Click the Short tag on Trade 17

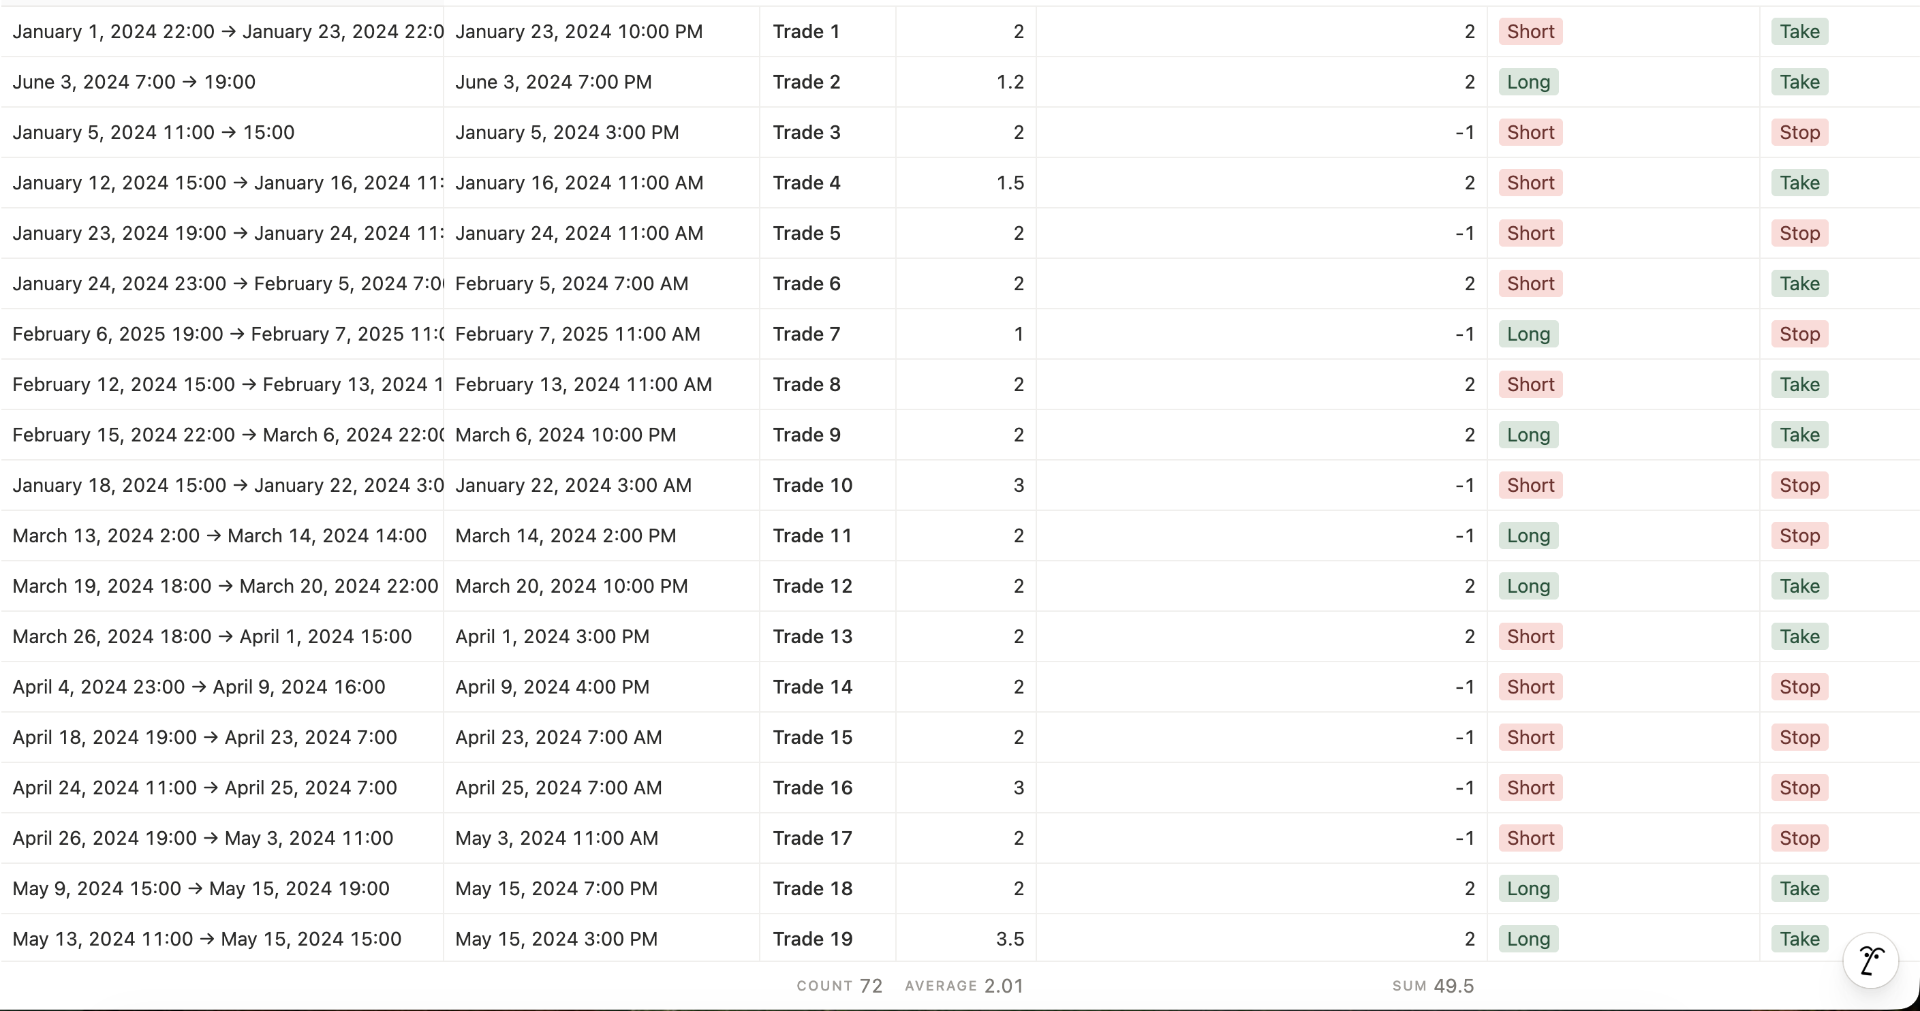click(x=1530, y=838)
